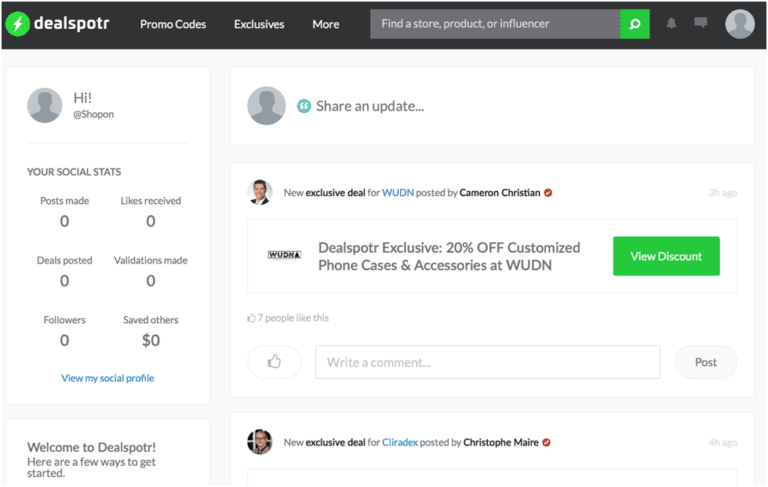Click the dealspotr lightning bolt logo
The height and width of the screenshot is (487, 768).
coord(18,24)
